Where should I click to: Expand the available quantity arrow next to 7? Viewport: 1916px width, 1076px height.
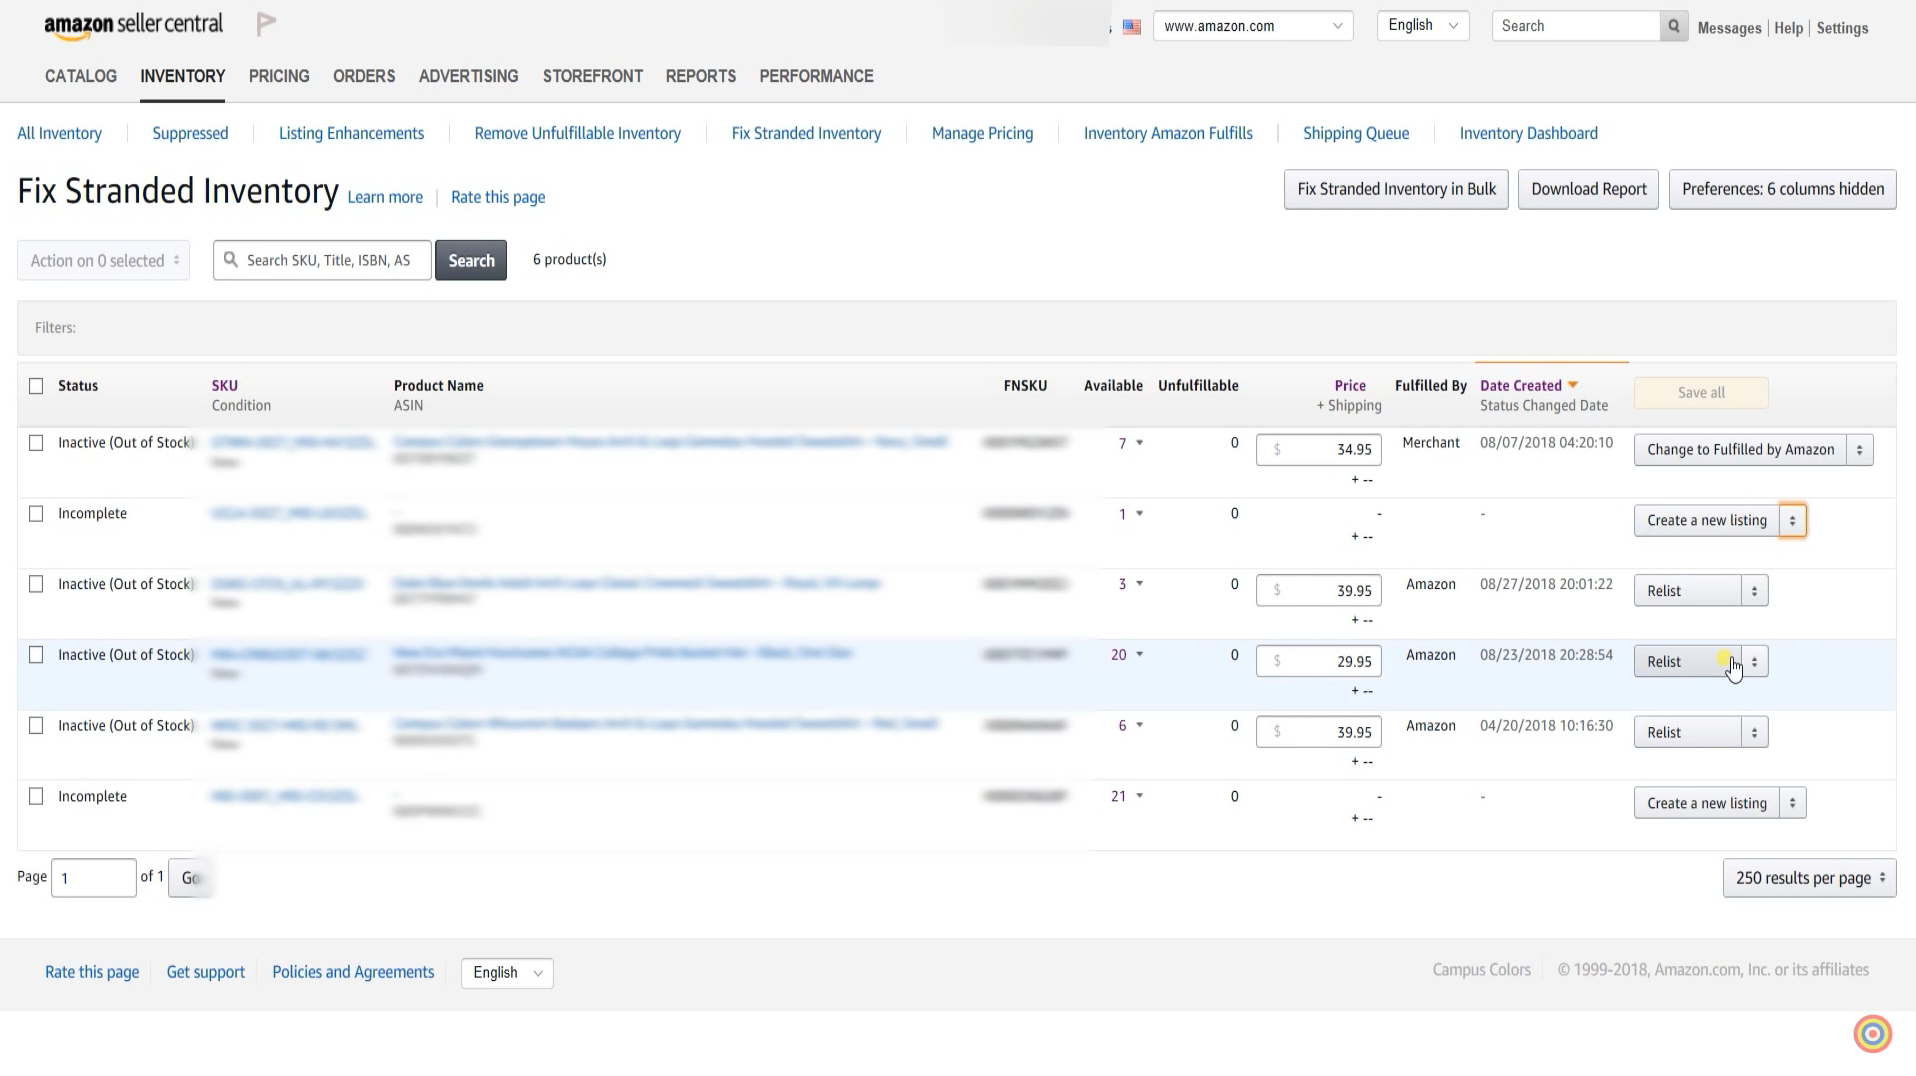(x=1139, y=443)
